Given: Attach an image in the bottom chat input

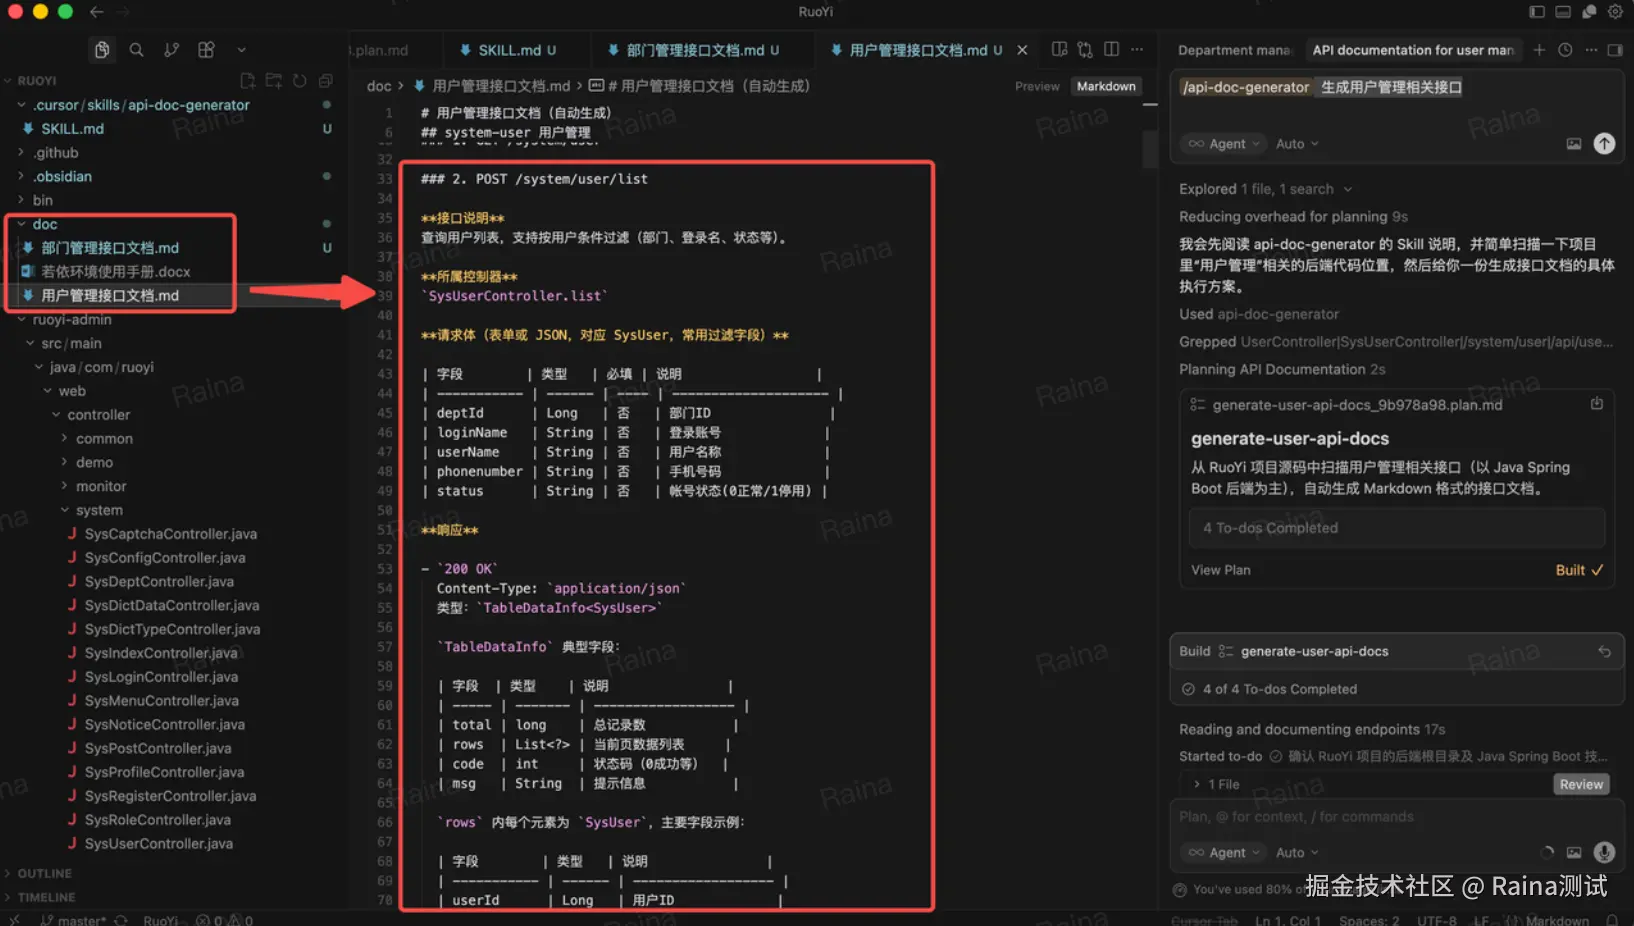Looking at the screenshot, I should point(1574,852).
